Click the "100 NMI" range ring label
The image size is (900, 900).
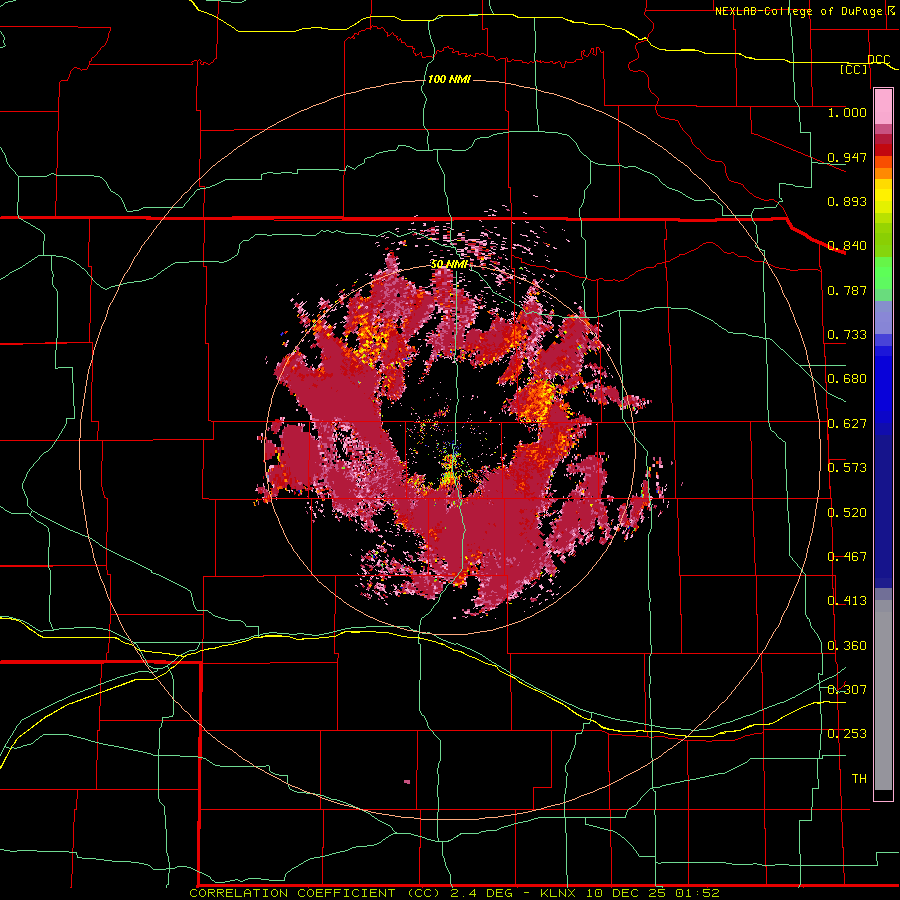point(449,79)
